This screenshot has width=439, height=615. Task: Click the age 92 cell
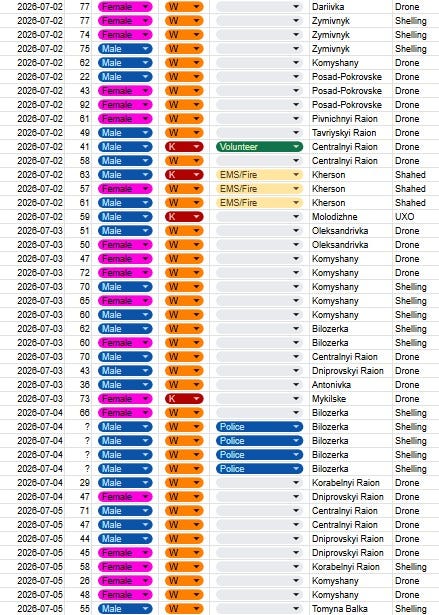point(78,105)
